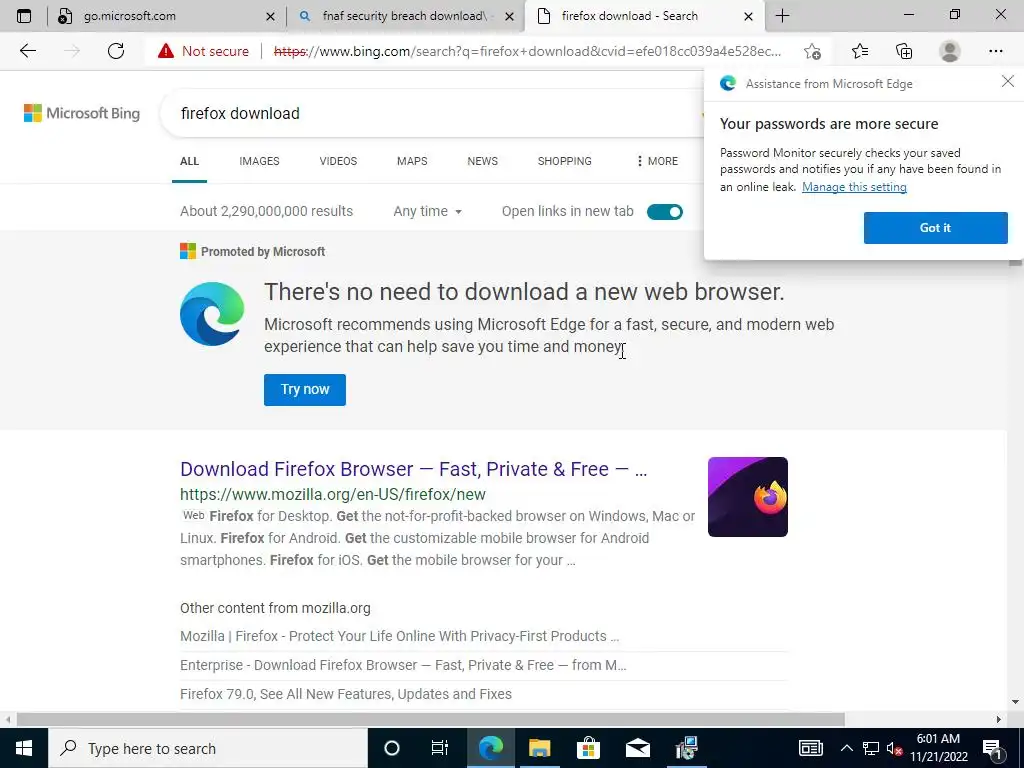
Task: Switch to the VIDEOS search tab
Action: [x=338, y=161]
